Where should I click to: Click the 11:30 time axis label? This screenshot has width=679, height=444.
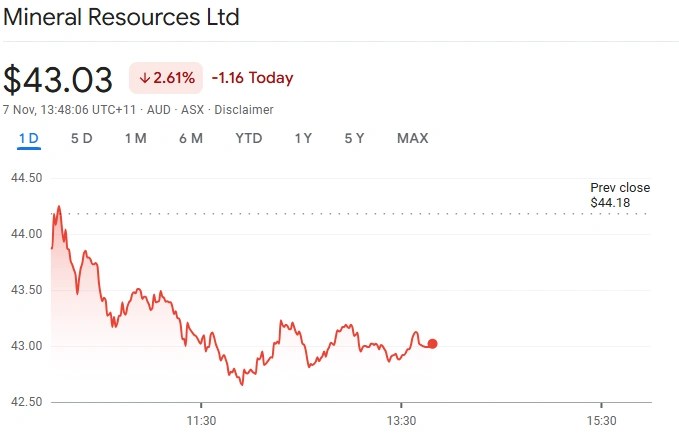[x=202, y=421]
